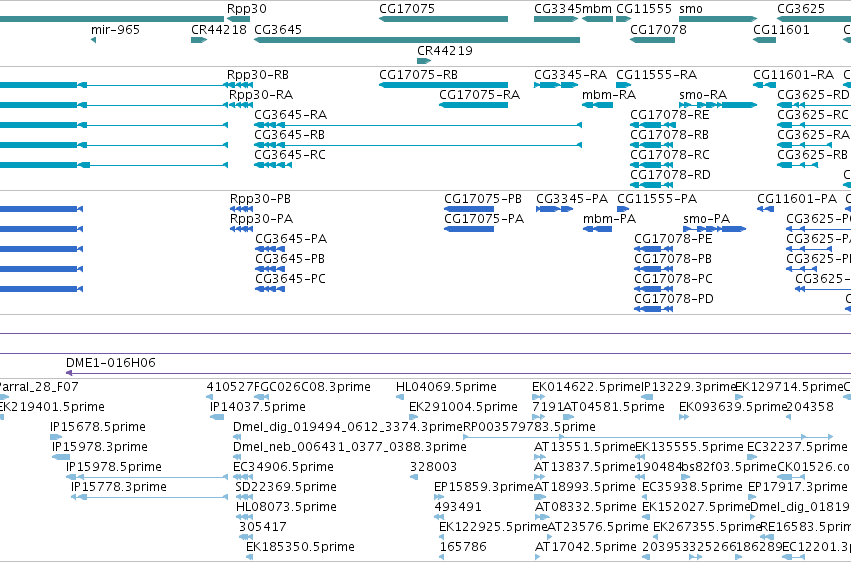Select the CG11555-RA transcript label

[657, 74]
